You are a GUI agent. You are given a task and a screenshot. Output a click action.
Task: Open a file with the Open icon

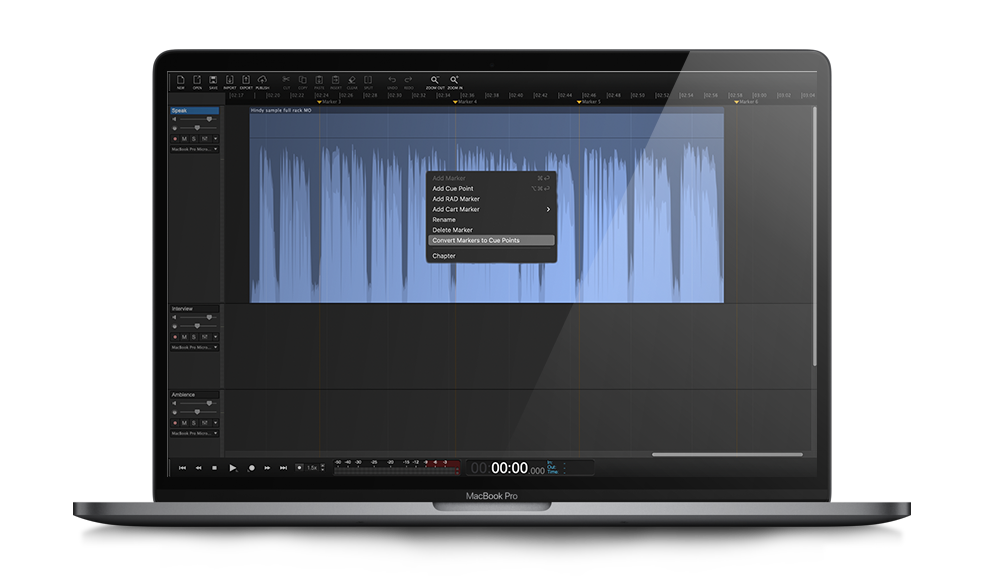[197, 81]
